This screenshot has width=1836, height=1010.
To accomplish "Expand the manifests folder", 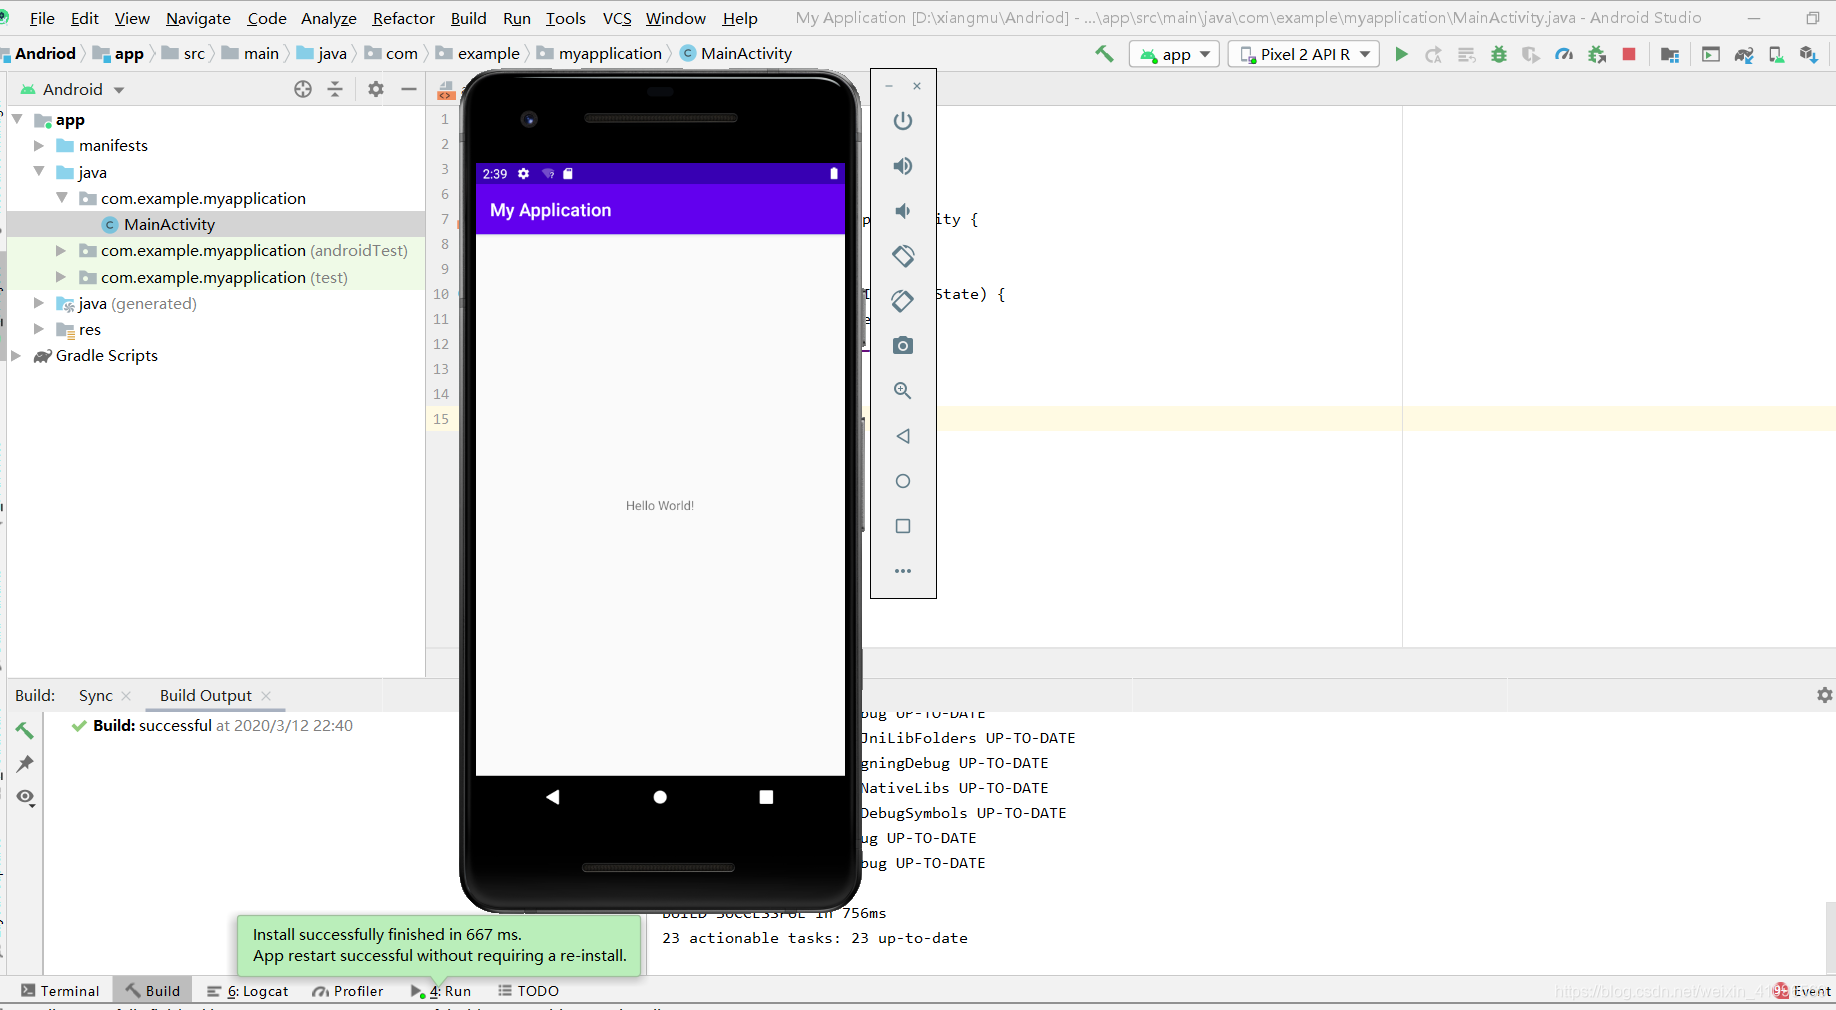I will pos(39,145).
